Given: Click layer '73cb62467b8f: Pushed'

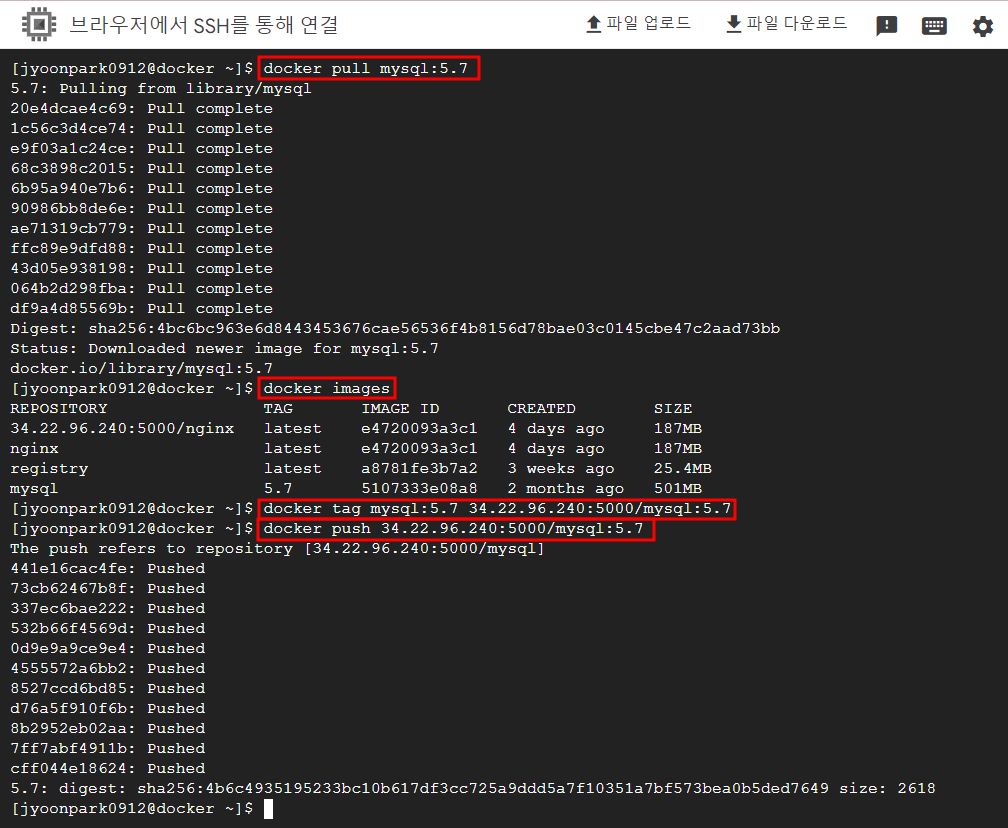Looking at the screenshot, I should [108, 588].
